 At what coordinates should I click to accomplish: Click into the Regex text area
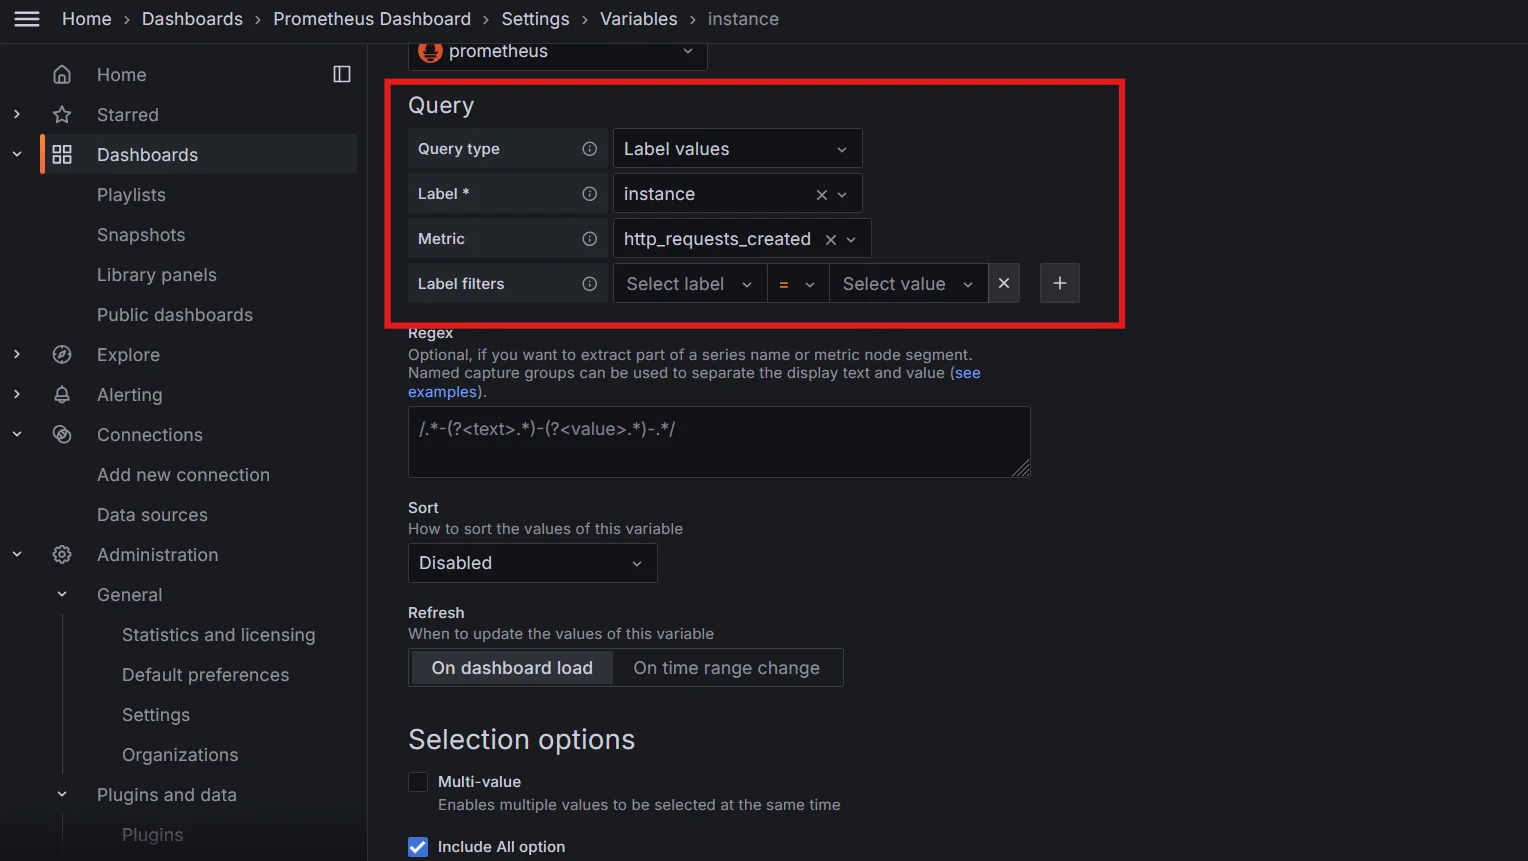[719, 442]
